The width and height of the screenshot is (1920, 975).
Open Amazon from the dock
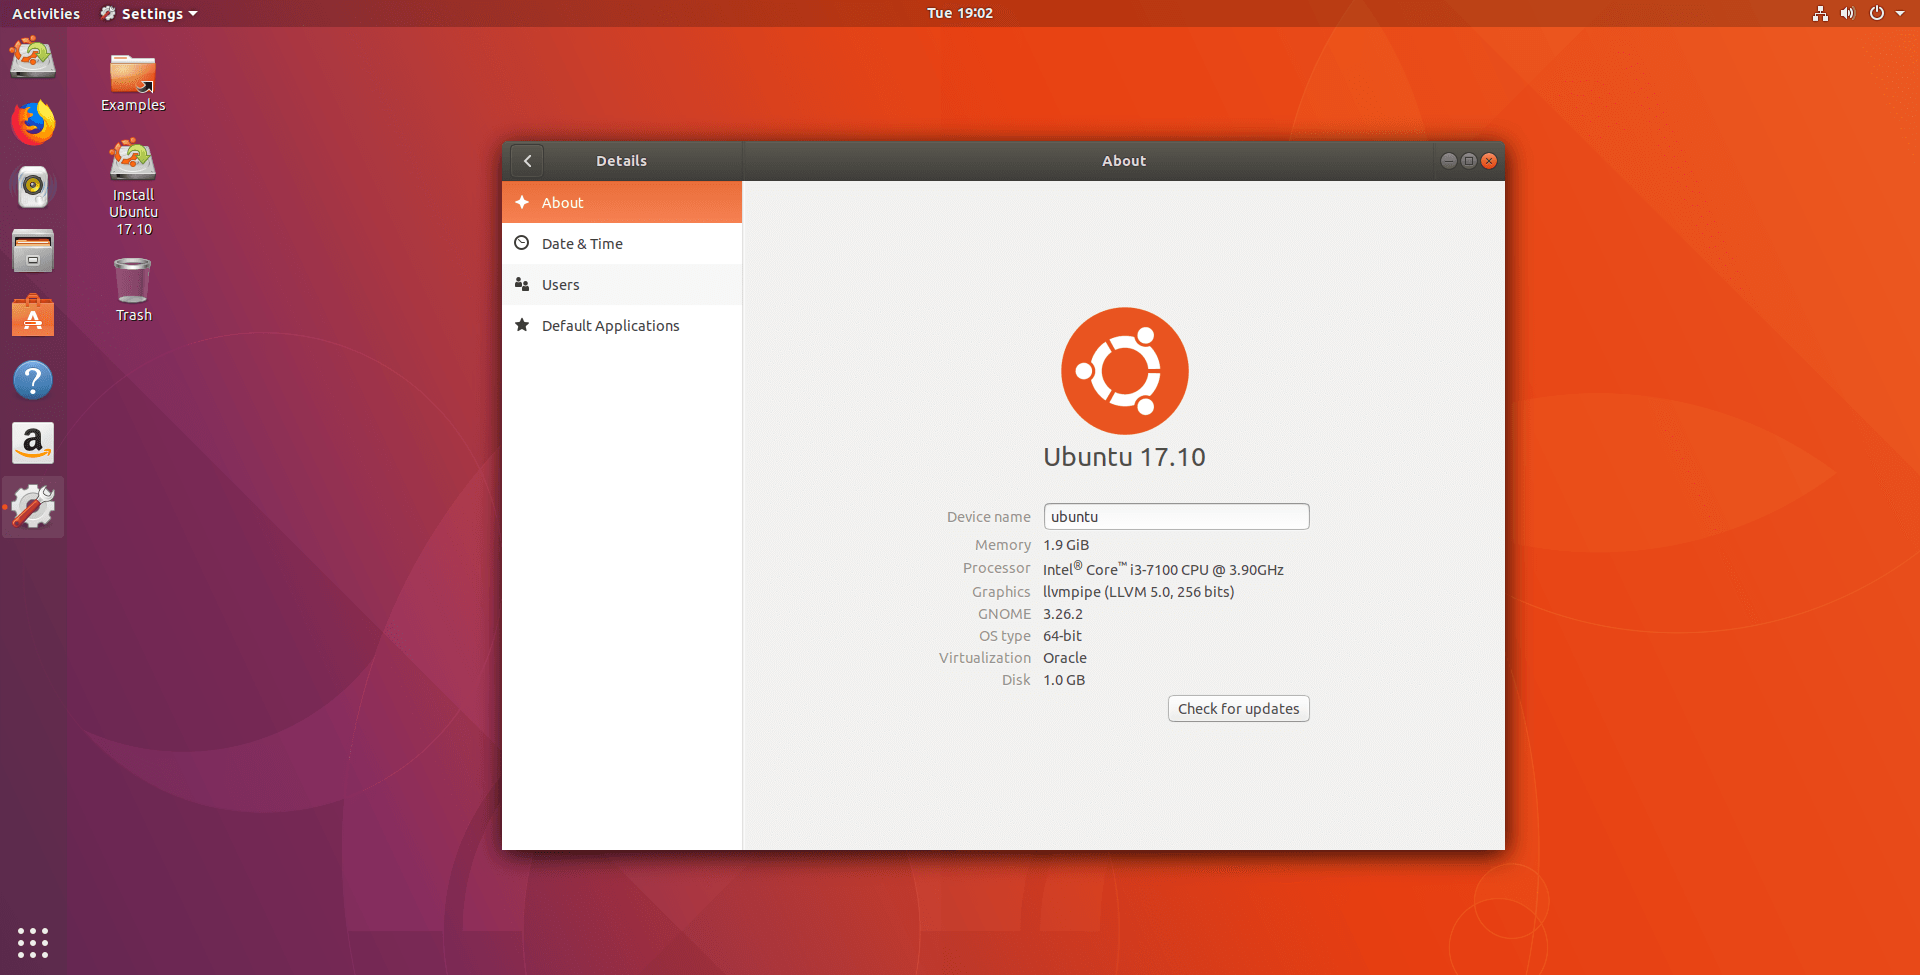tap(33, 443)
